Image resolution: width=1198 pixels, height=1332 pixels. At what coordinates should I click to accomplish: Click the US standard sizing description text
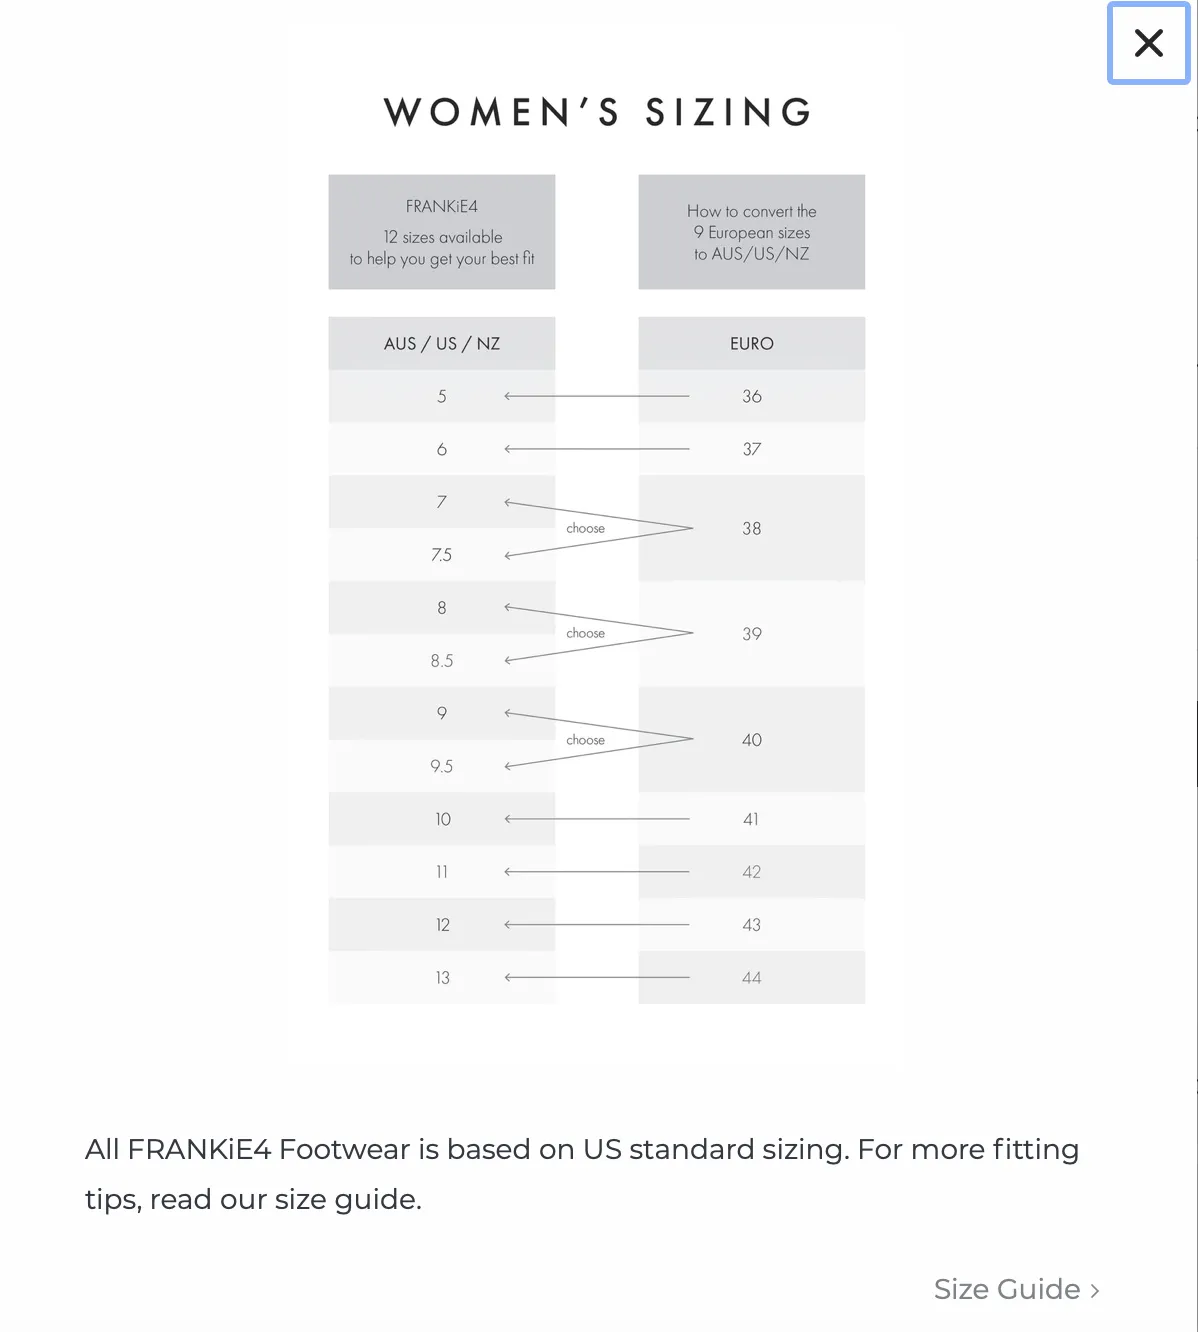582,1174
